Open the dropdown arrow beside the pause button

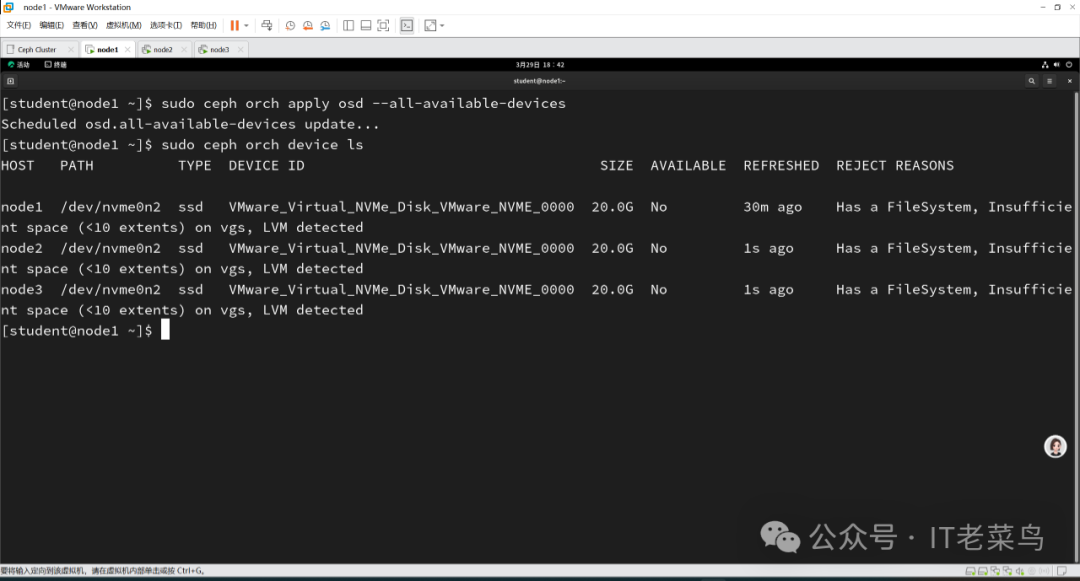pyautogui.click(x=246, y=25)
